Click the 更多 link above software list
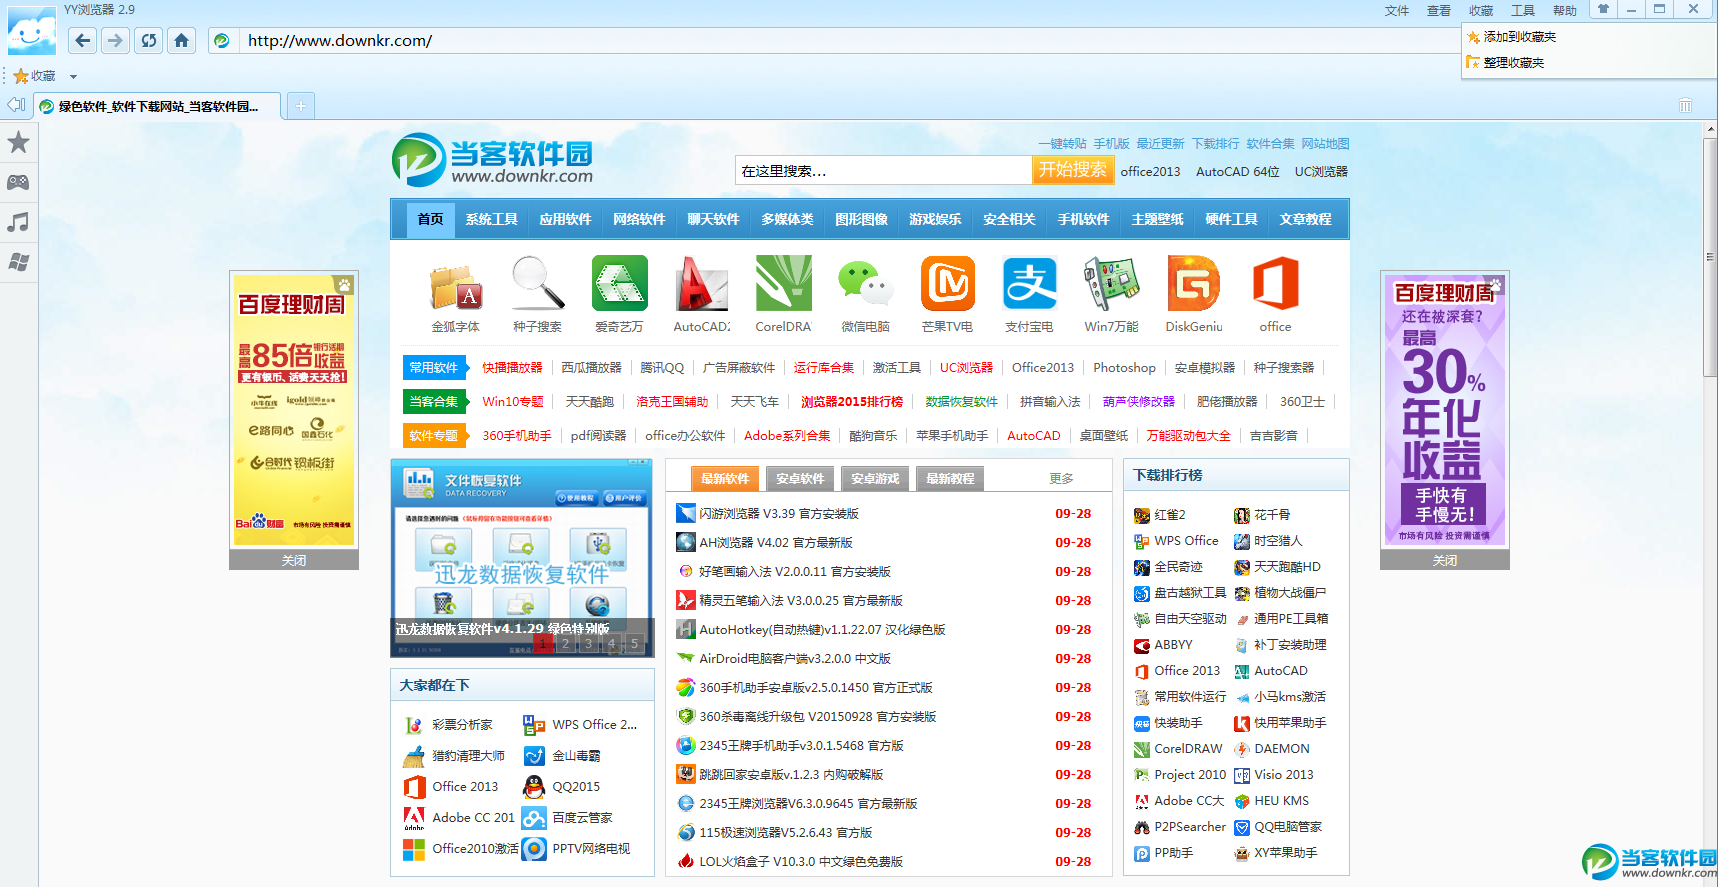This screenshot has height=887, width=1718. click(1061, 478)
